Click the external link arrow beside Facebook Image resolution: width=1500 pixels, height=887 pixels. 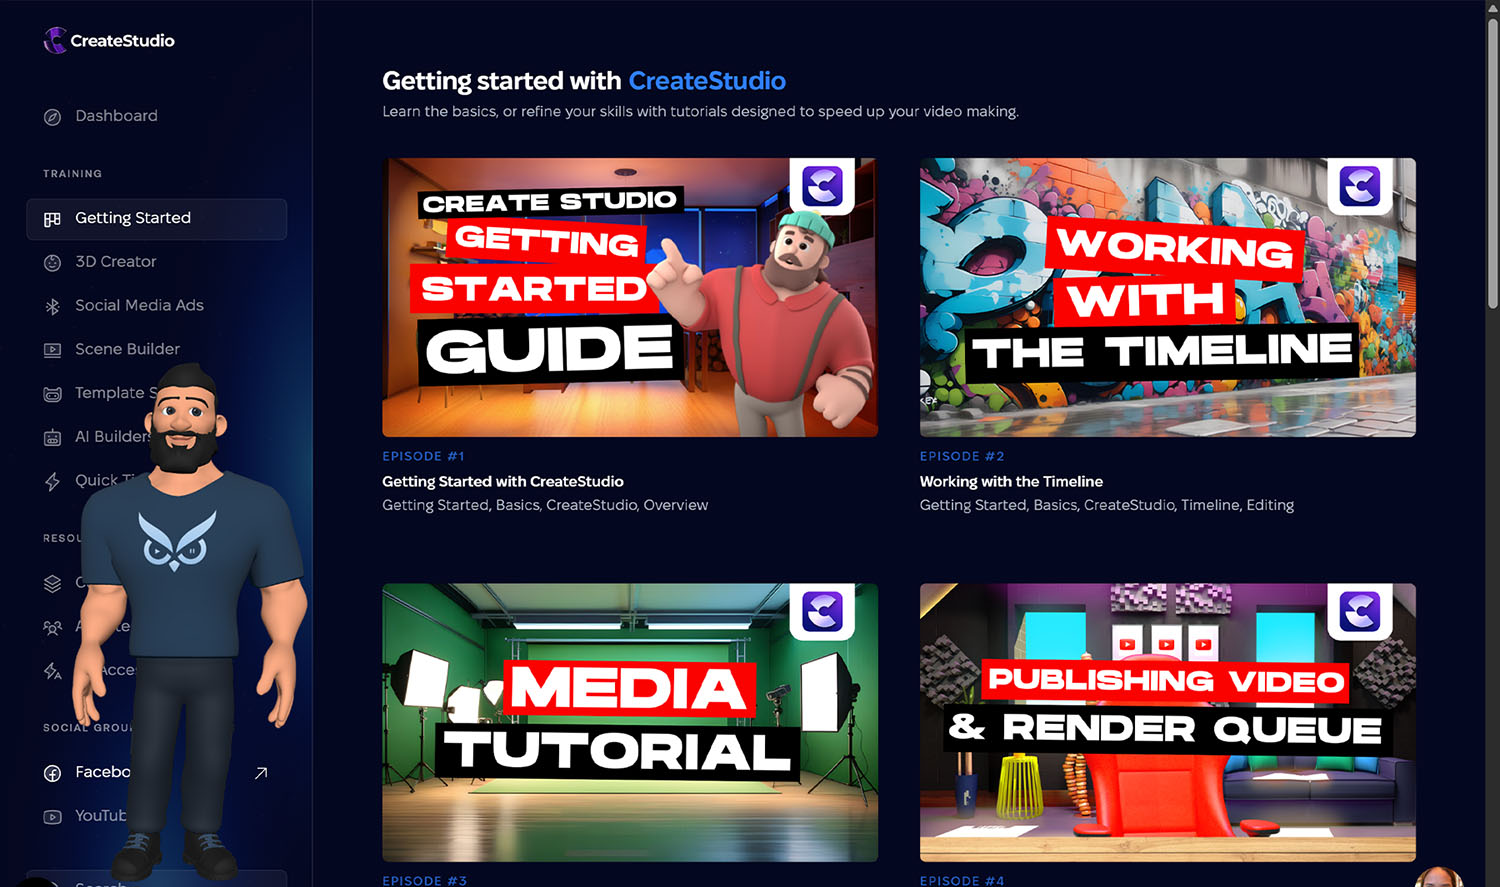[261, 773]
